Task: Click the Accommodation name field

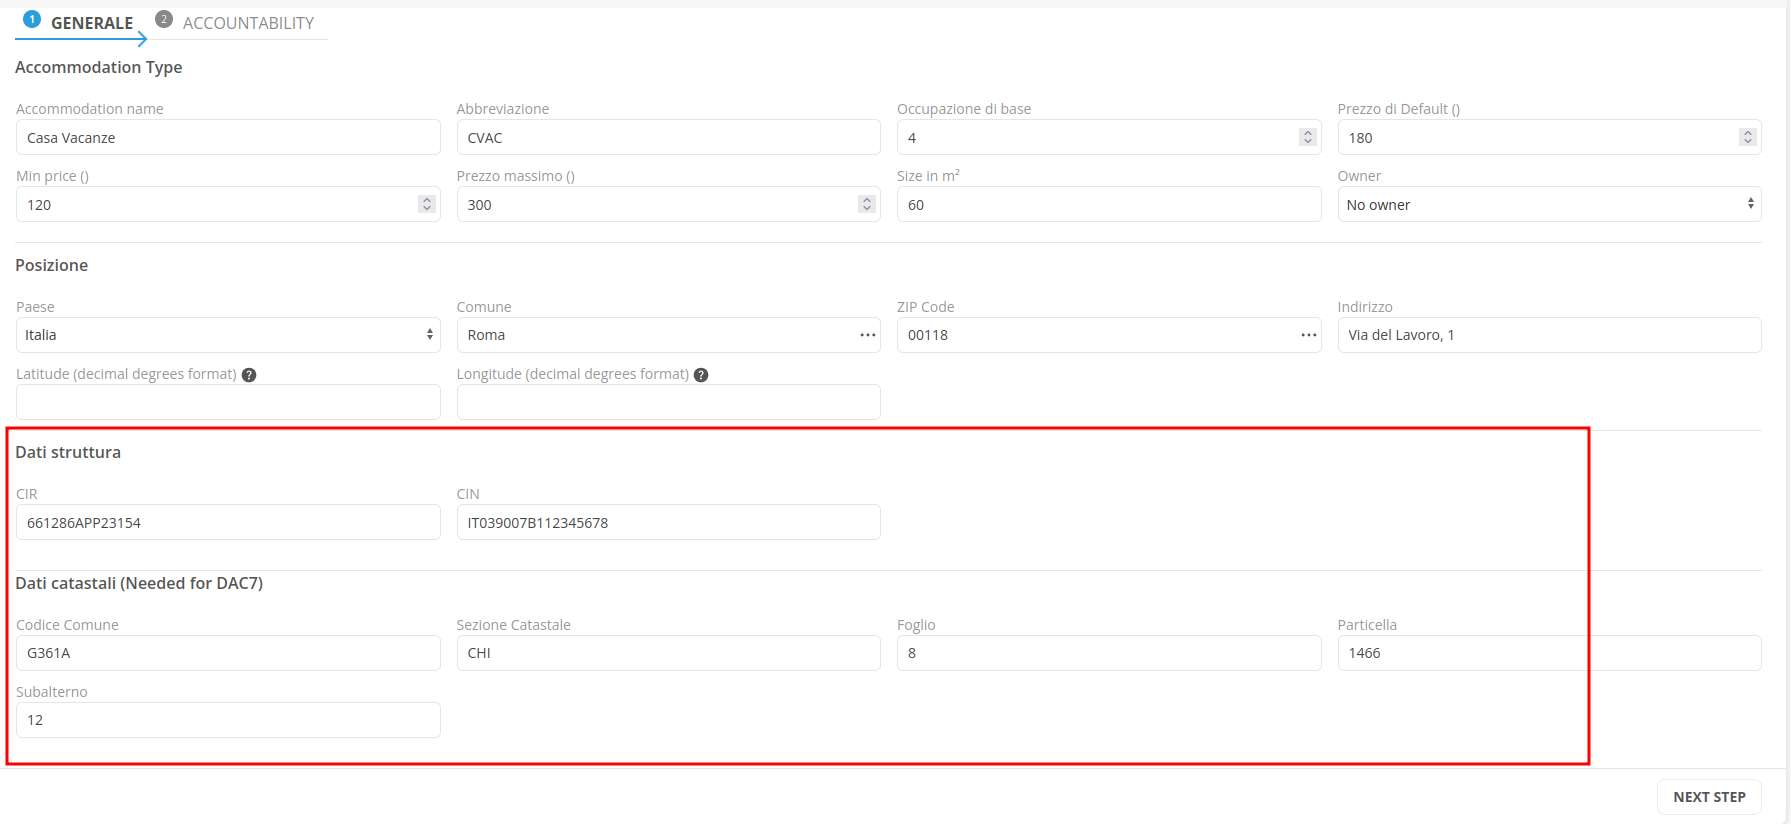Action: click(228, 138)
